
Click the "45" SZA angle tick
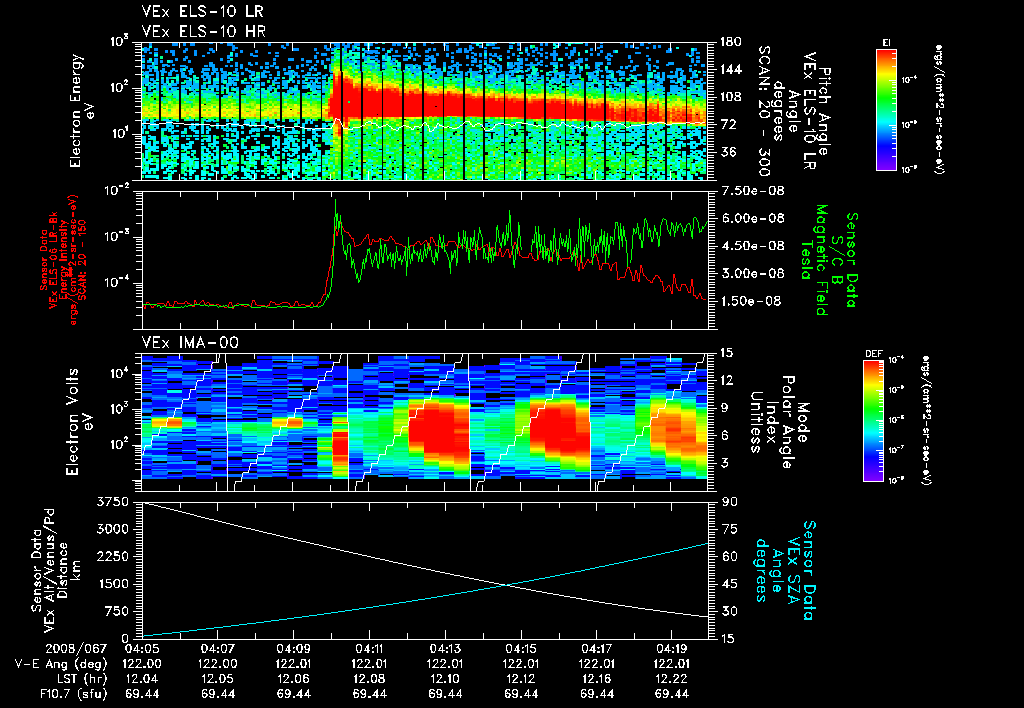(x=729, y=584)
